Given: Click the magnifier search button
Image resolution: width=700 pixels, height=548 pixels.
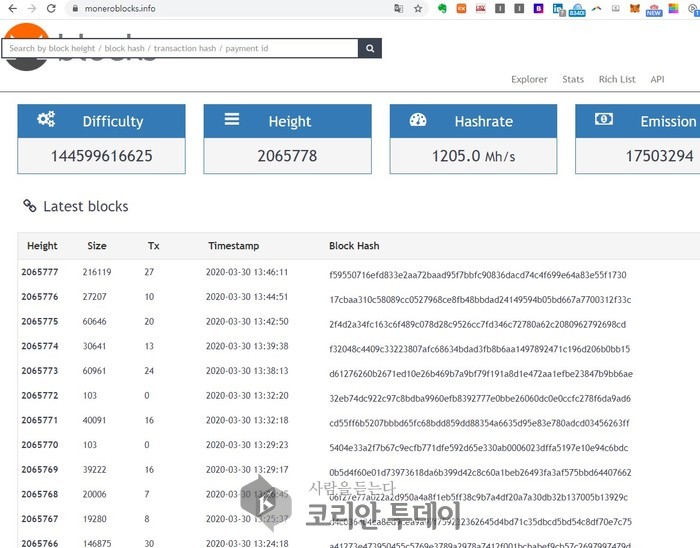Looking at the screenshot, I should point(370,48).
